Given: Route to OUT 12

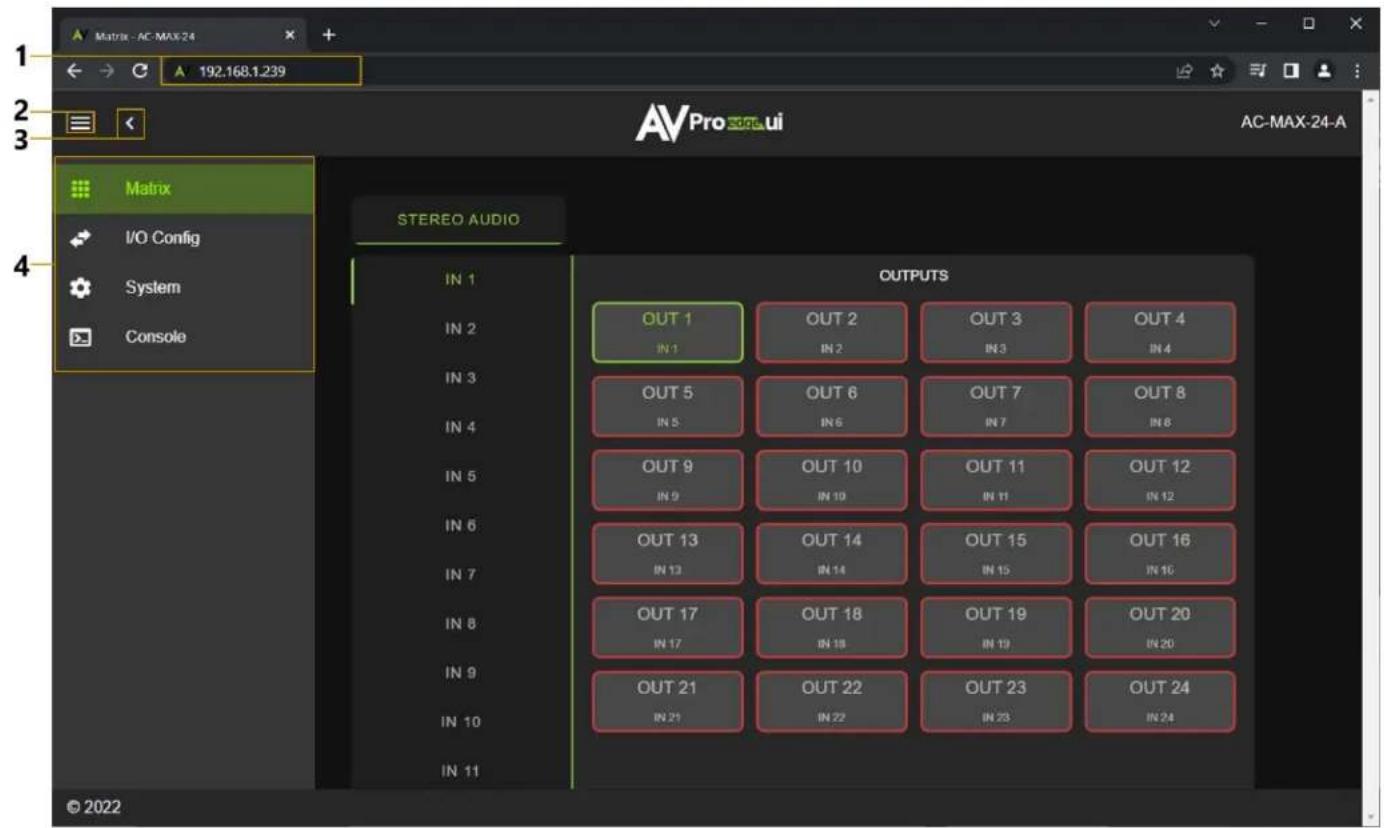Looking at the screenshot, I should pyautogui.click(x=1160, y=480).
